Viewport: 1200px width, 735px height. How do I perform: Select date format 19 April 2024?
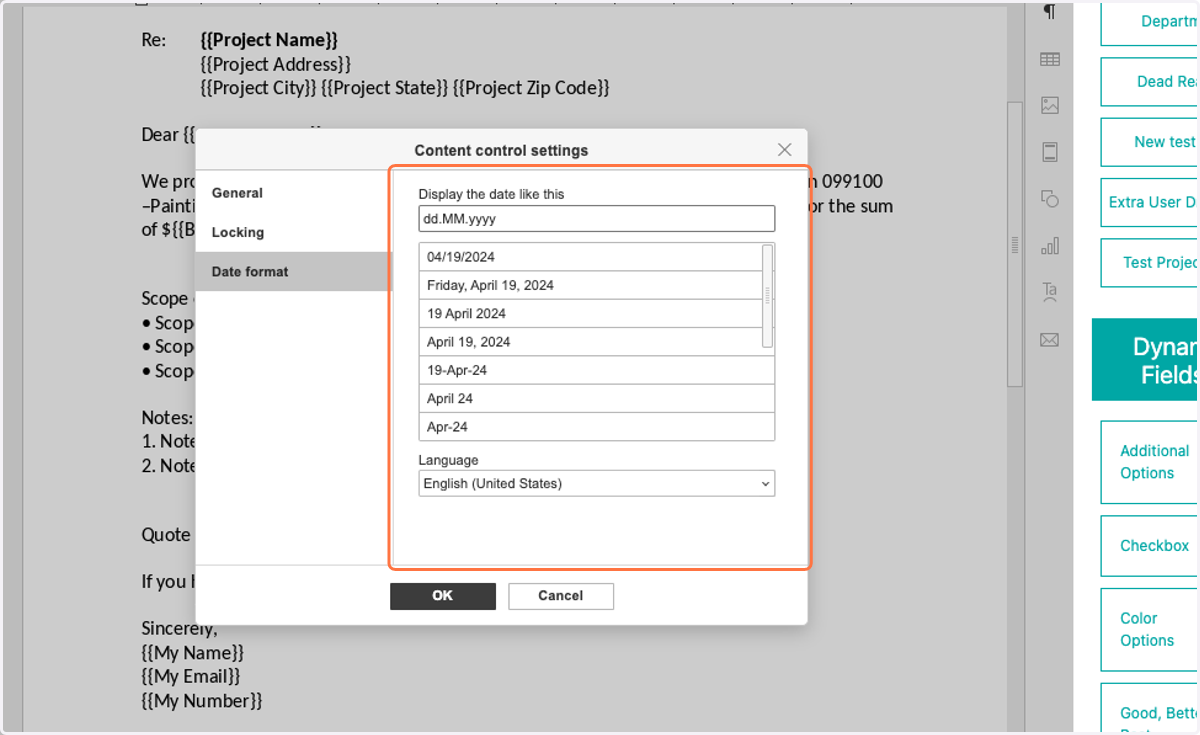590,313
